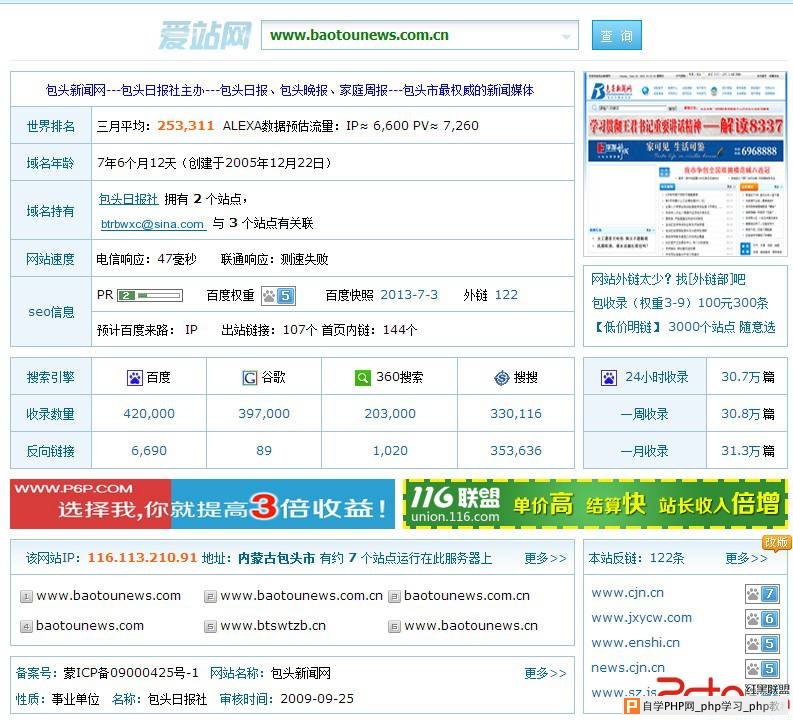Click the 改版 corner badge
Screen dimensions: 793x720
pyautogui.click(x=777, y=543)
